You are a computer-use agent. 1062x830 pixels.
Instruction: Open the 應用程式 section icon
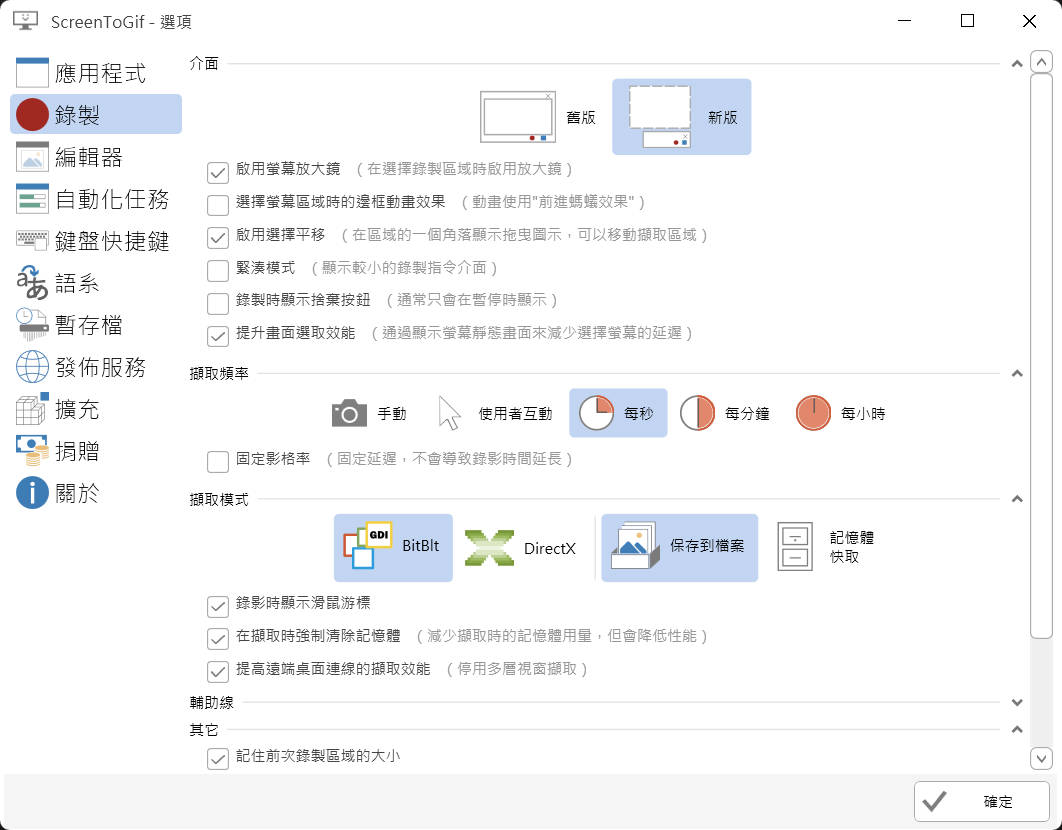coord(32,72)
